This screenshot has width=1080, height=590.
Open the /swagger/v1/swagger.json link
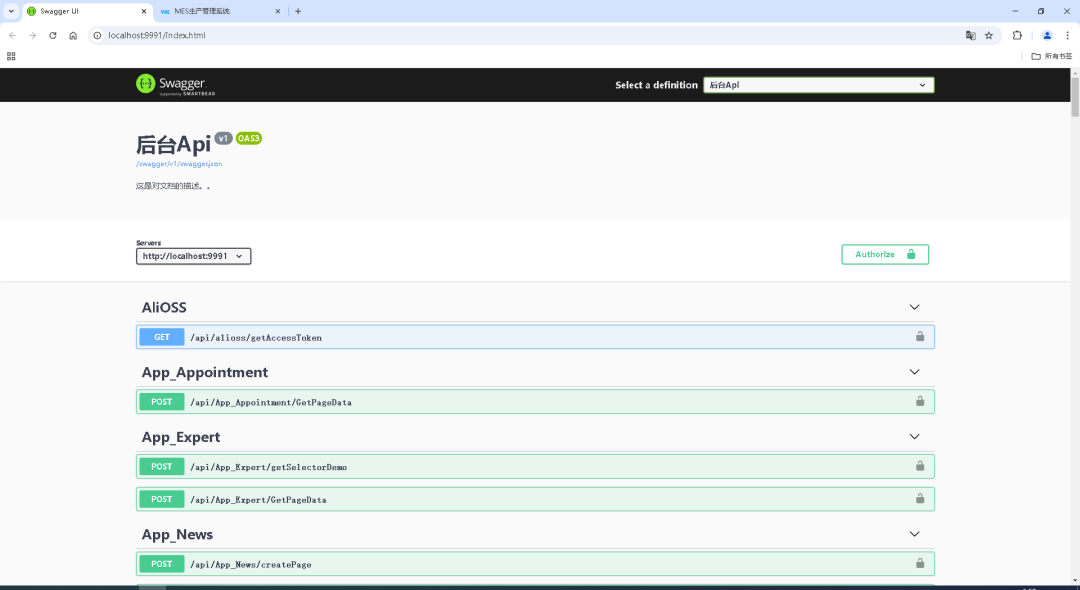tap(180, 163)
